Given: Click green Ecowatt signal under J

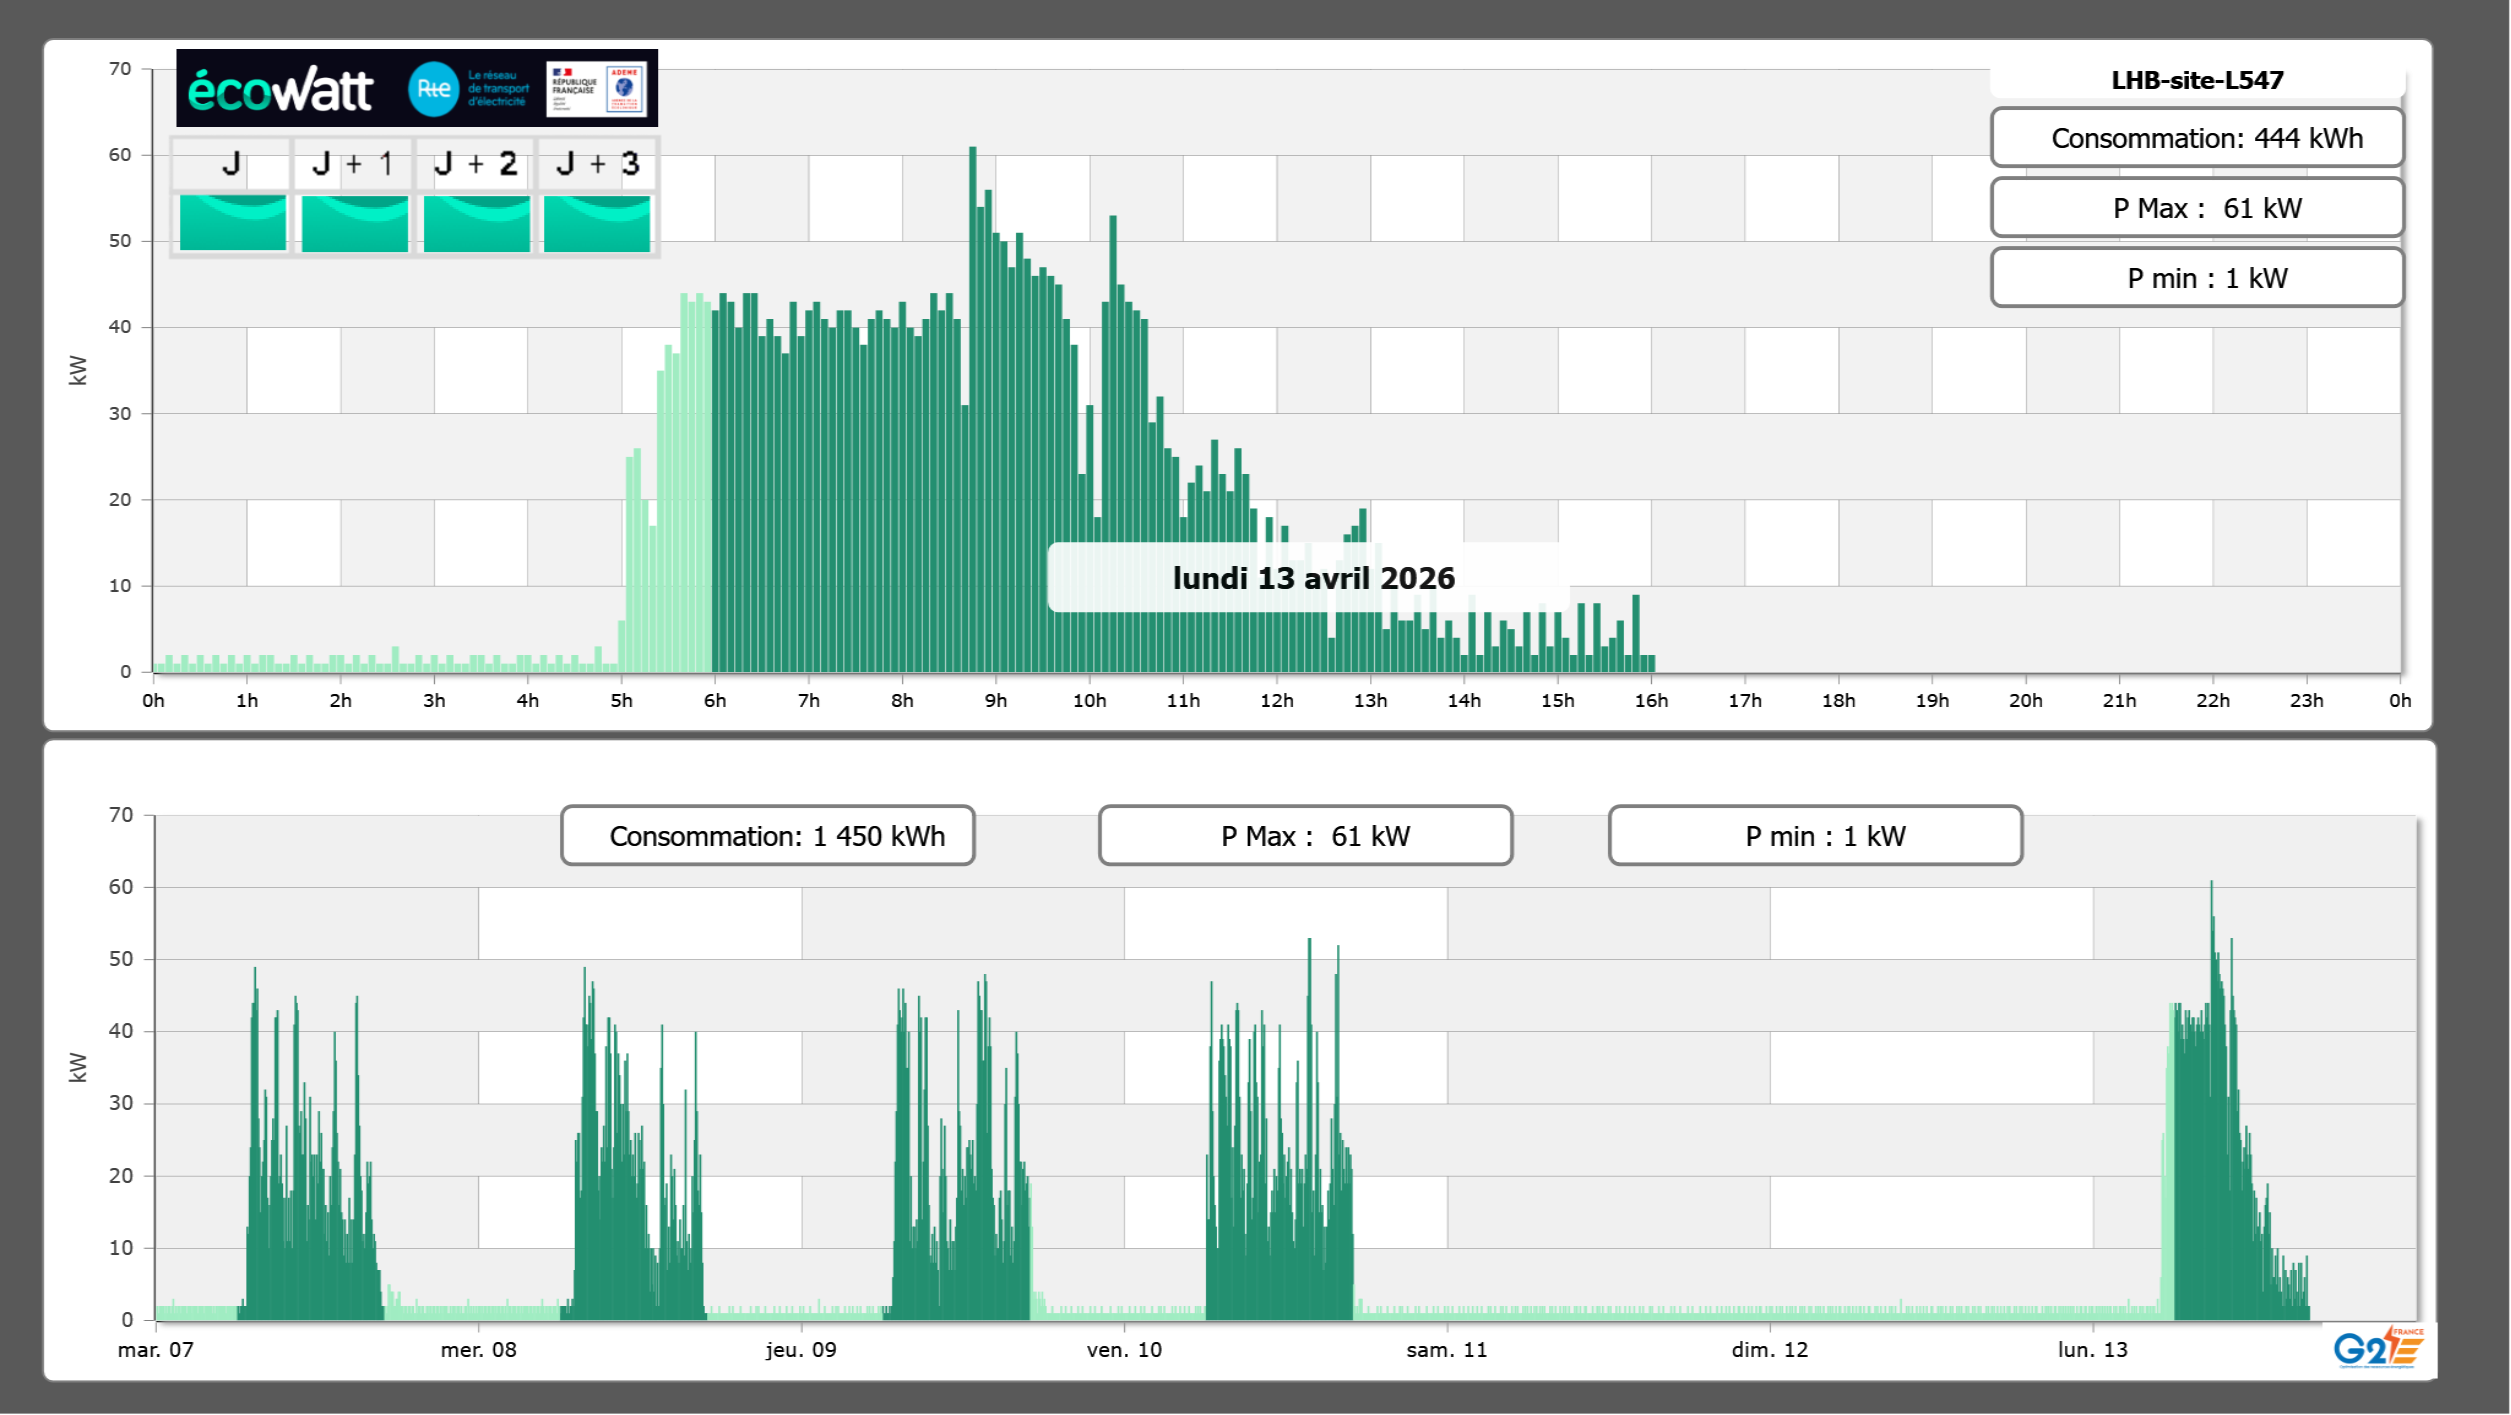Looking at the screenshot, I should pyautogui.click(x=232, y=223).
